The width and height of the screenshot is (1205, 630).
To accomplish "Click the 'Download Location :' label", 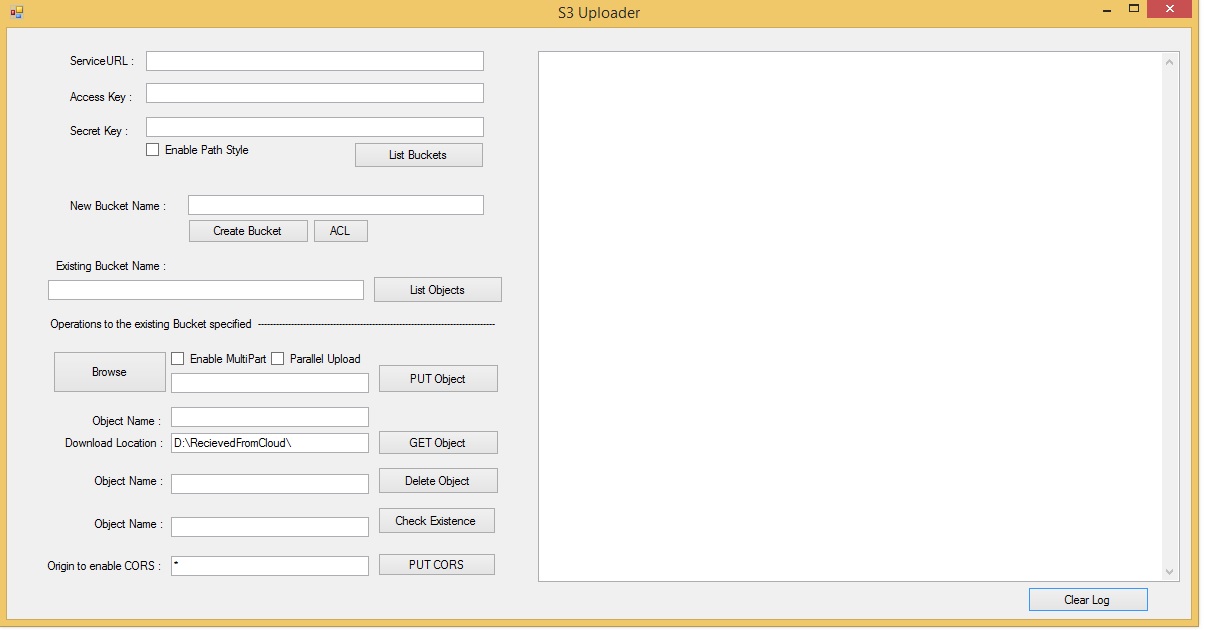I will [113, 443].
